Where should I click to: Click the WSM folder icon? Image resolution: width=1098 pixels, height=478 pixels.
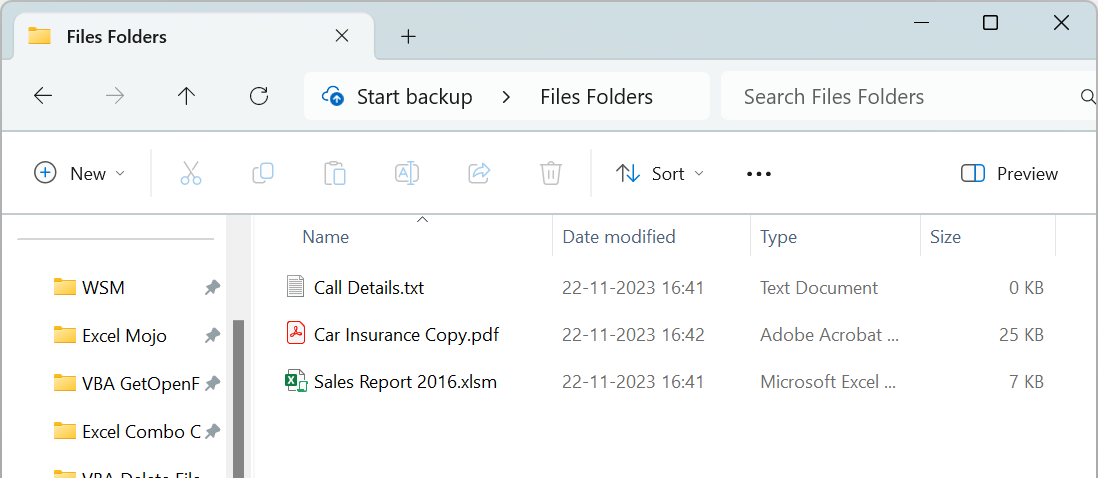64,287
